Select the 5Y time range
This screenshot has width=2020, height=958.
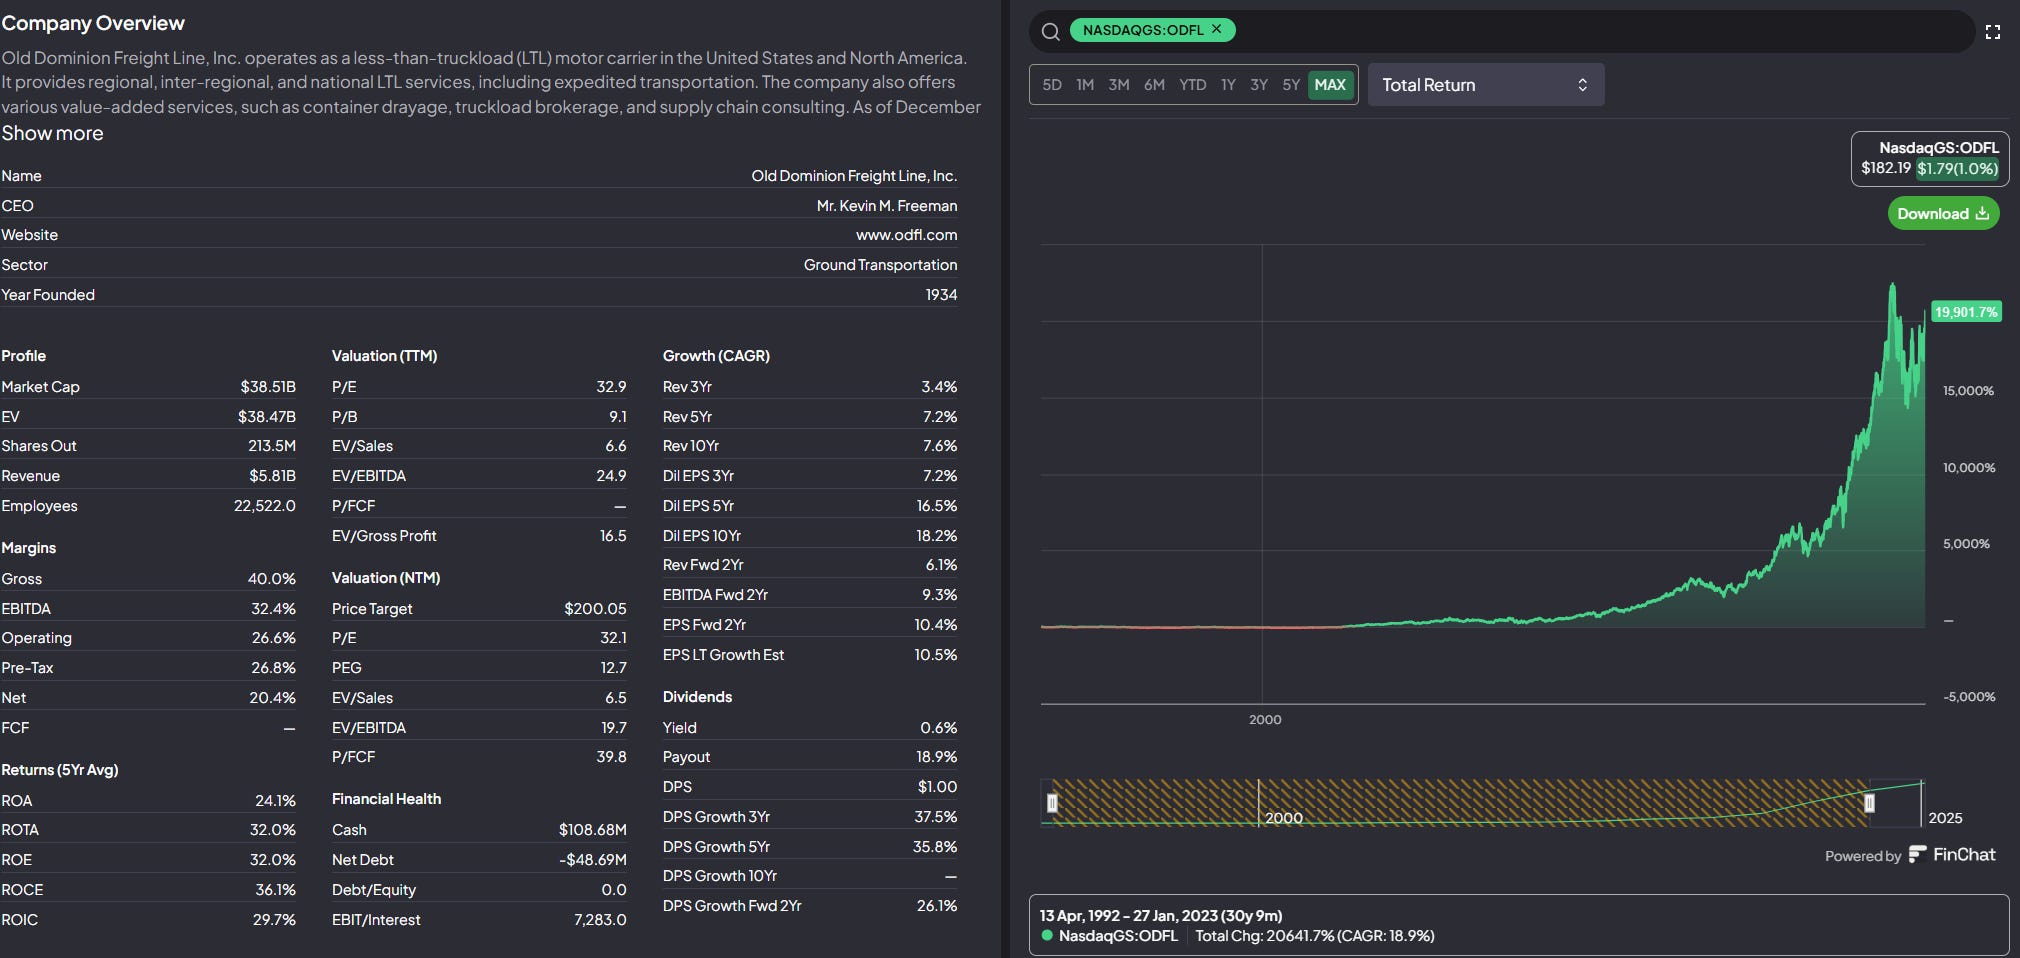(1291, 85)
